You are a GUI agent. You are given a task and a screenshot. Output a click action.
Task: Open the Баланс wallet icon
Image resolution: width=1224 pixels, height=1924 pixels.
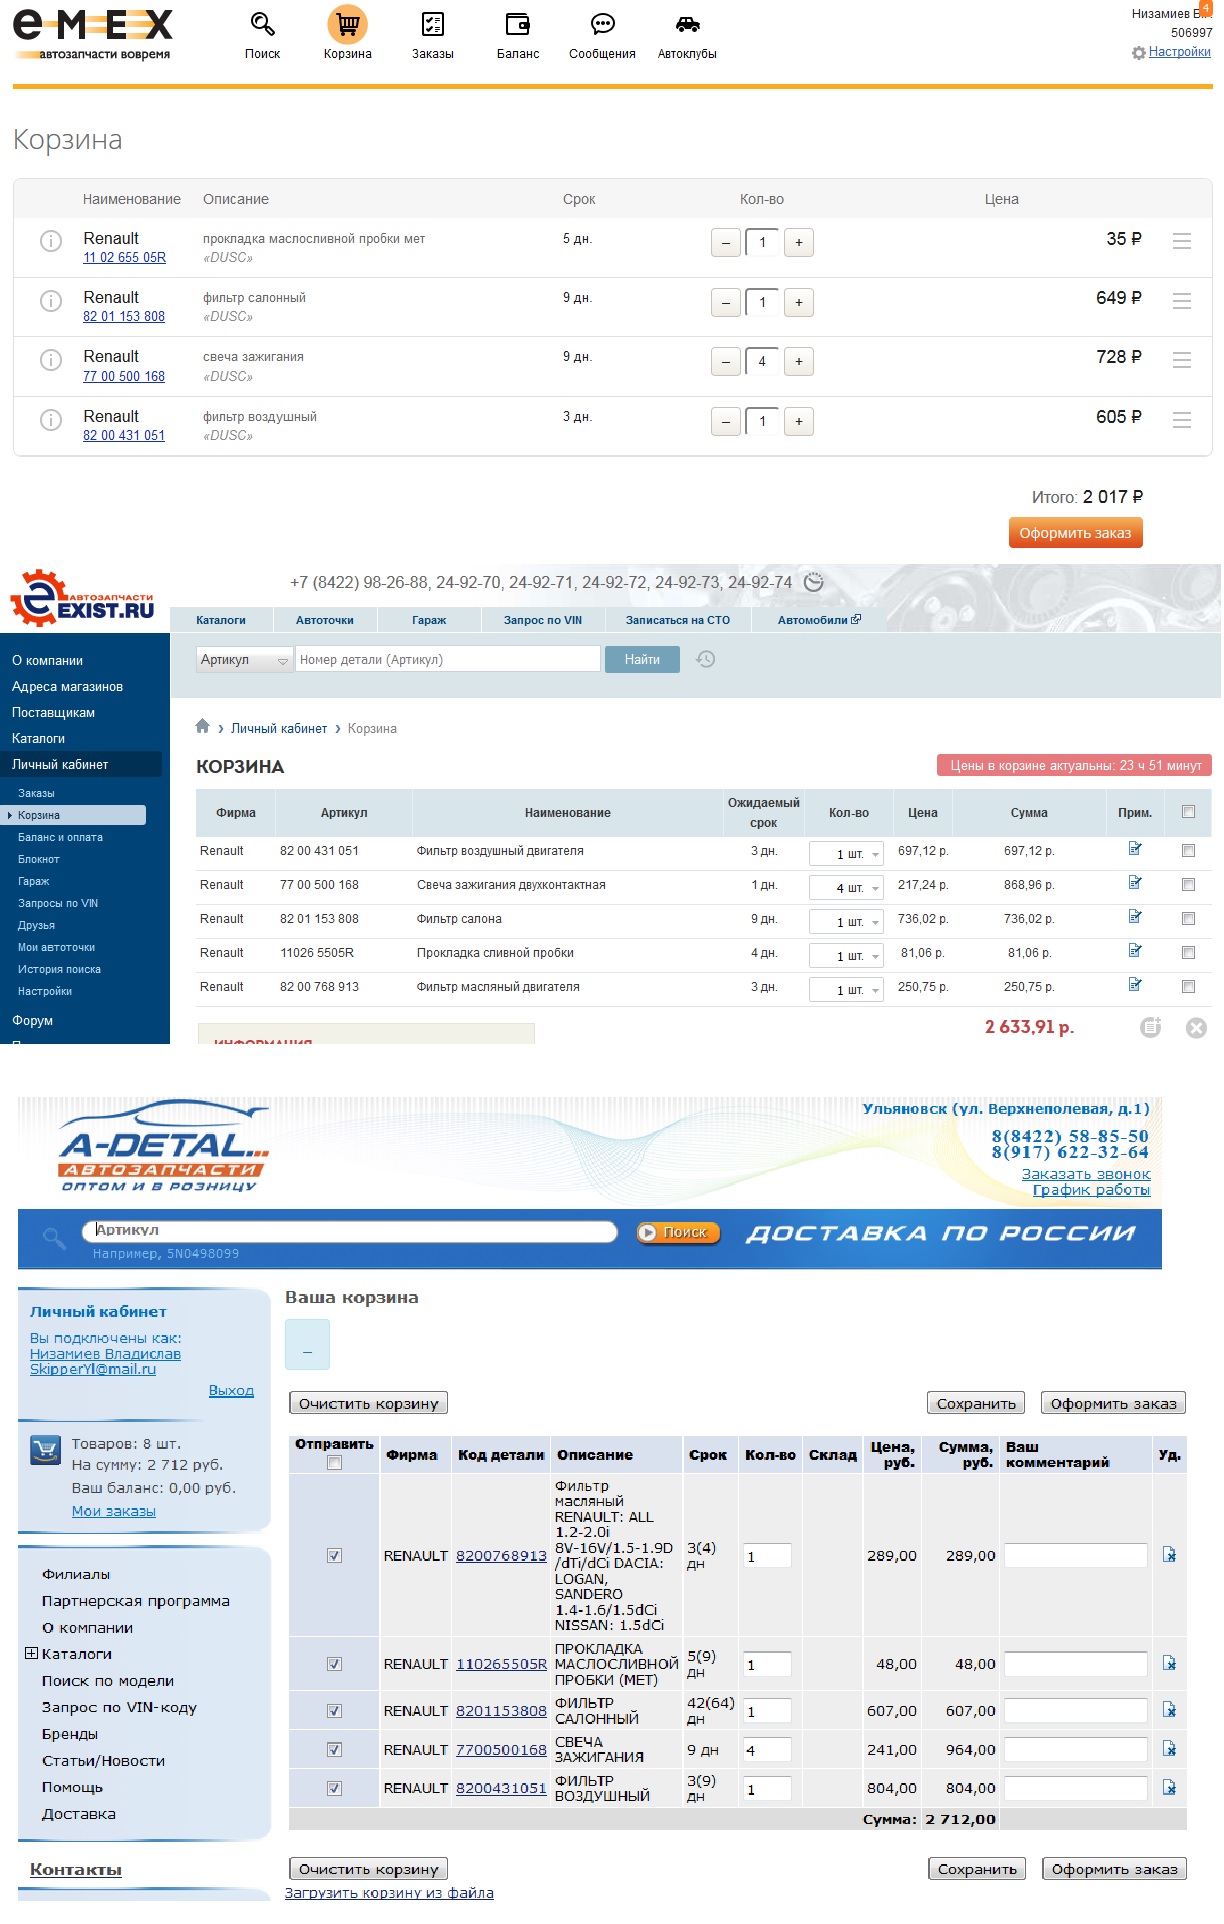click(517, 24)
